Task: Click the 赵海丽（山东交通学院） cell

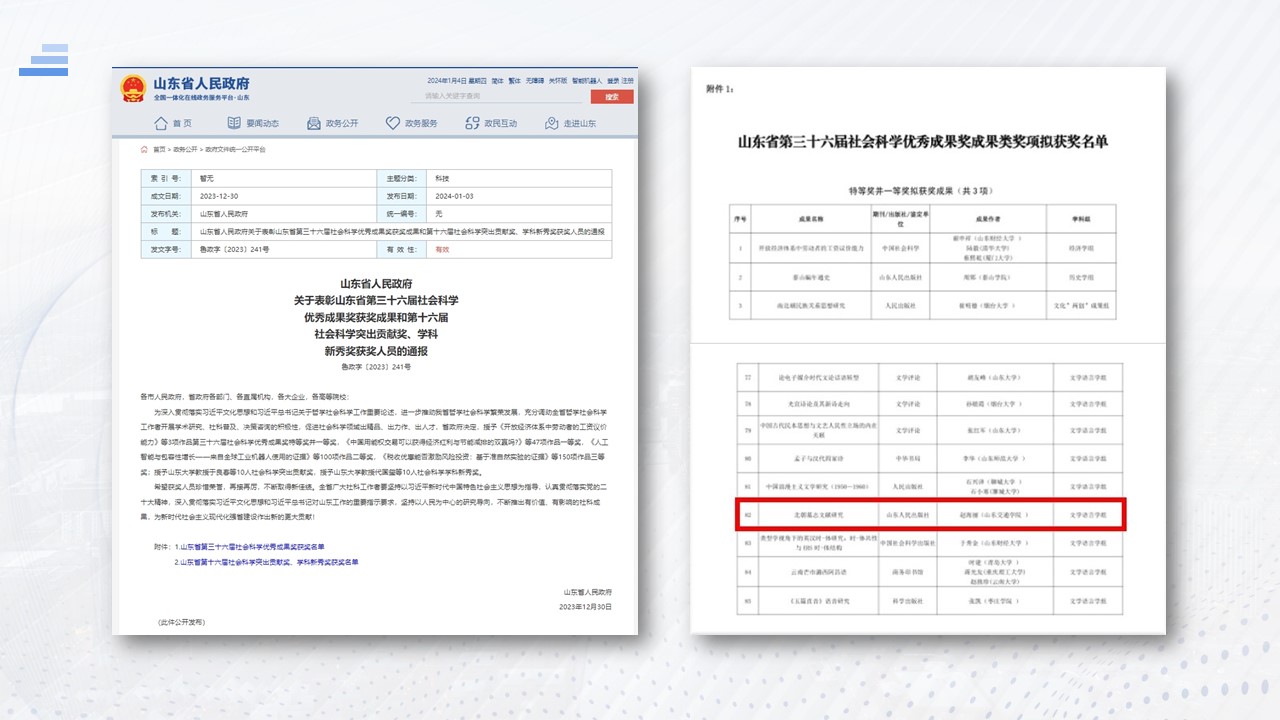Action: pos(994,515)
